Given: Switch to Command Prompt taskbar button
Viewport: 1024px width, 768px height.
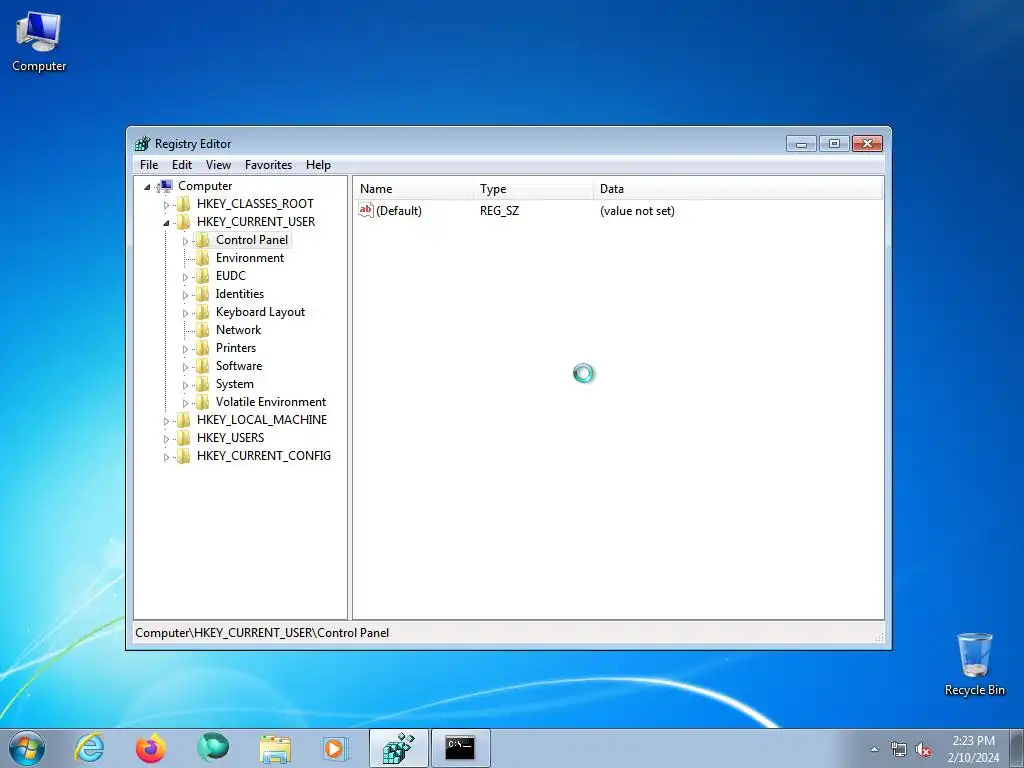Looking at the screenshot, I should coord(460,748).
